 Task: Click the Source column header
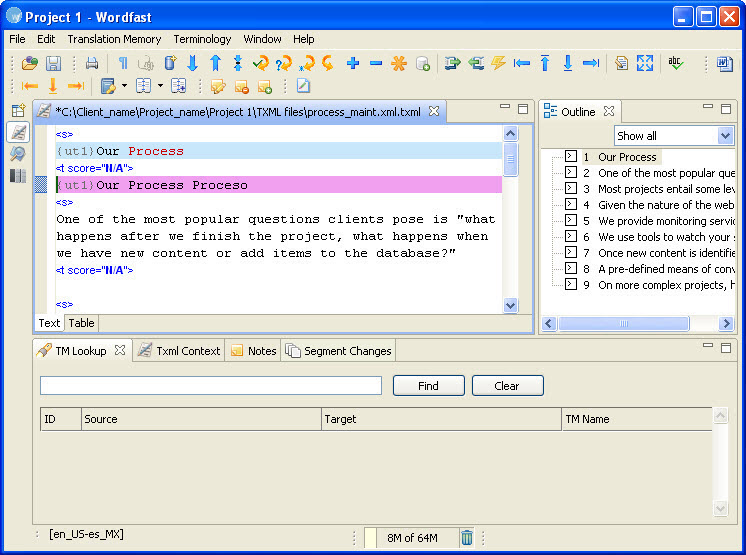coord(201,419)
